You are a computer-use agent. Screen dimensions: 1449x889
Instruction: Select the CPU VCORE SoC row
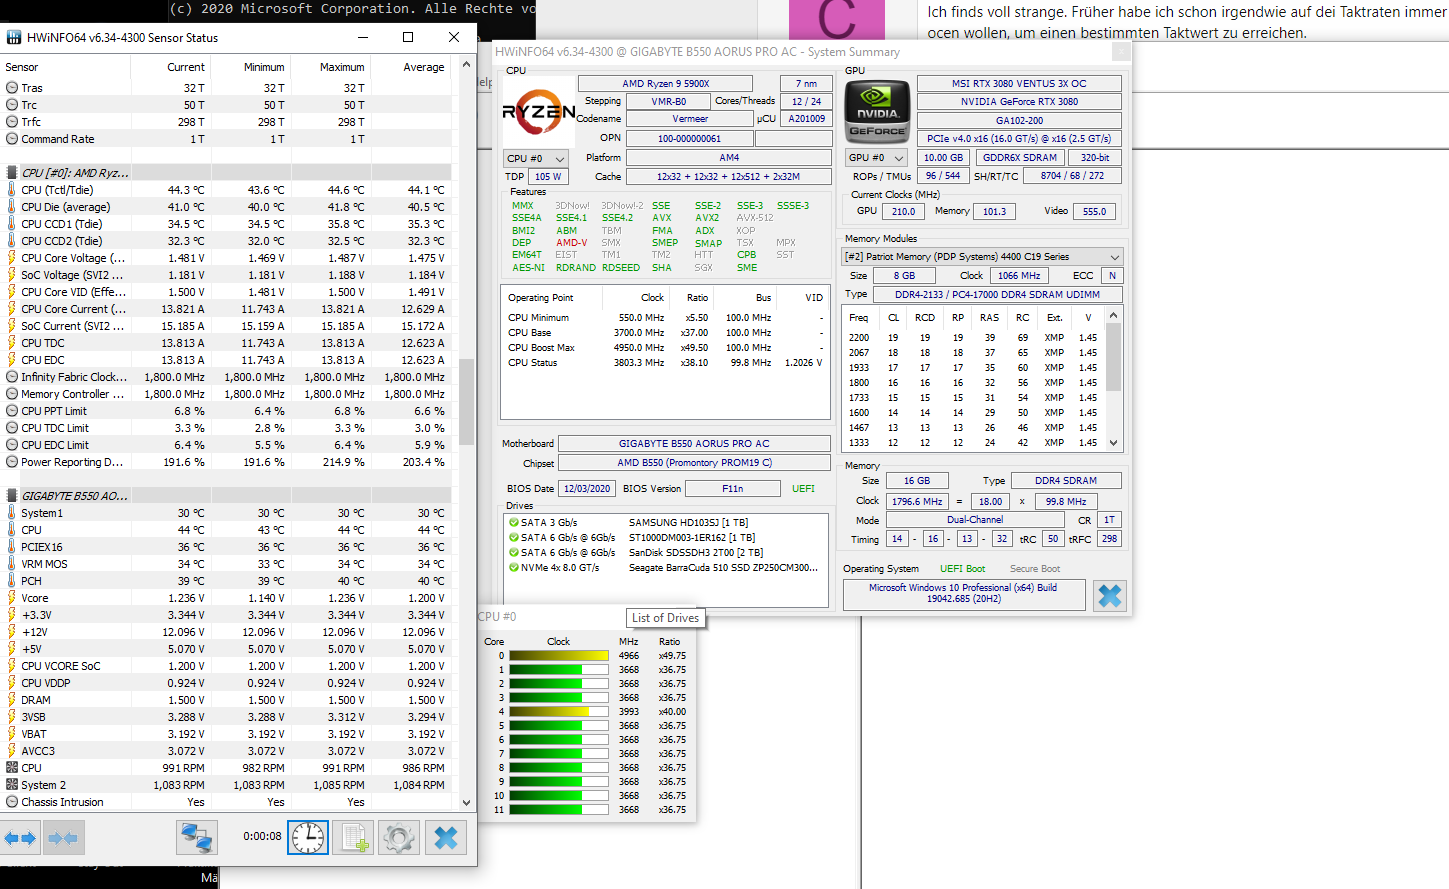(228, 666)
